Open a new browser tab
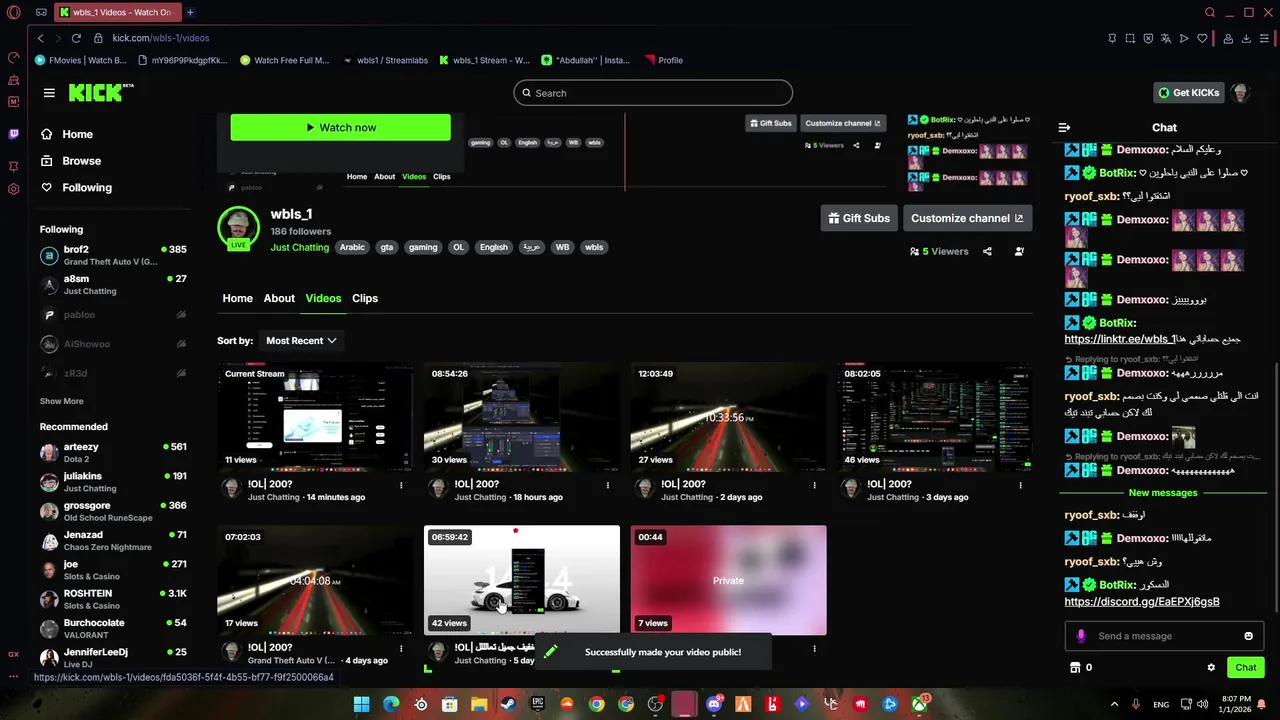 pos(190,13)
